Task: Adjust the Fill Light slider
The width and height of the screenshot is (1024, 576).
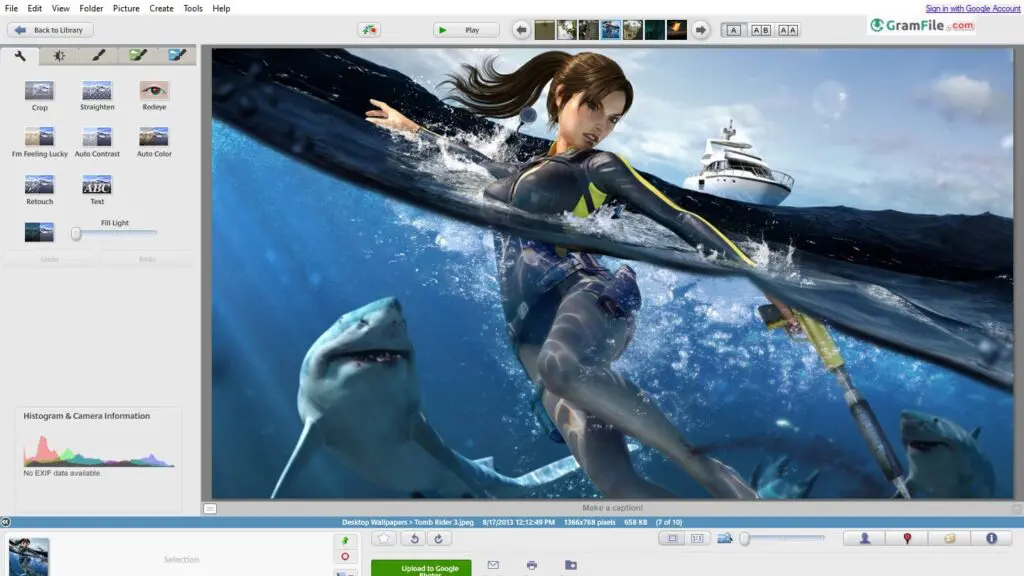Action: pyautogui.click(x=115, y=233)
